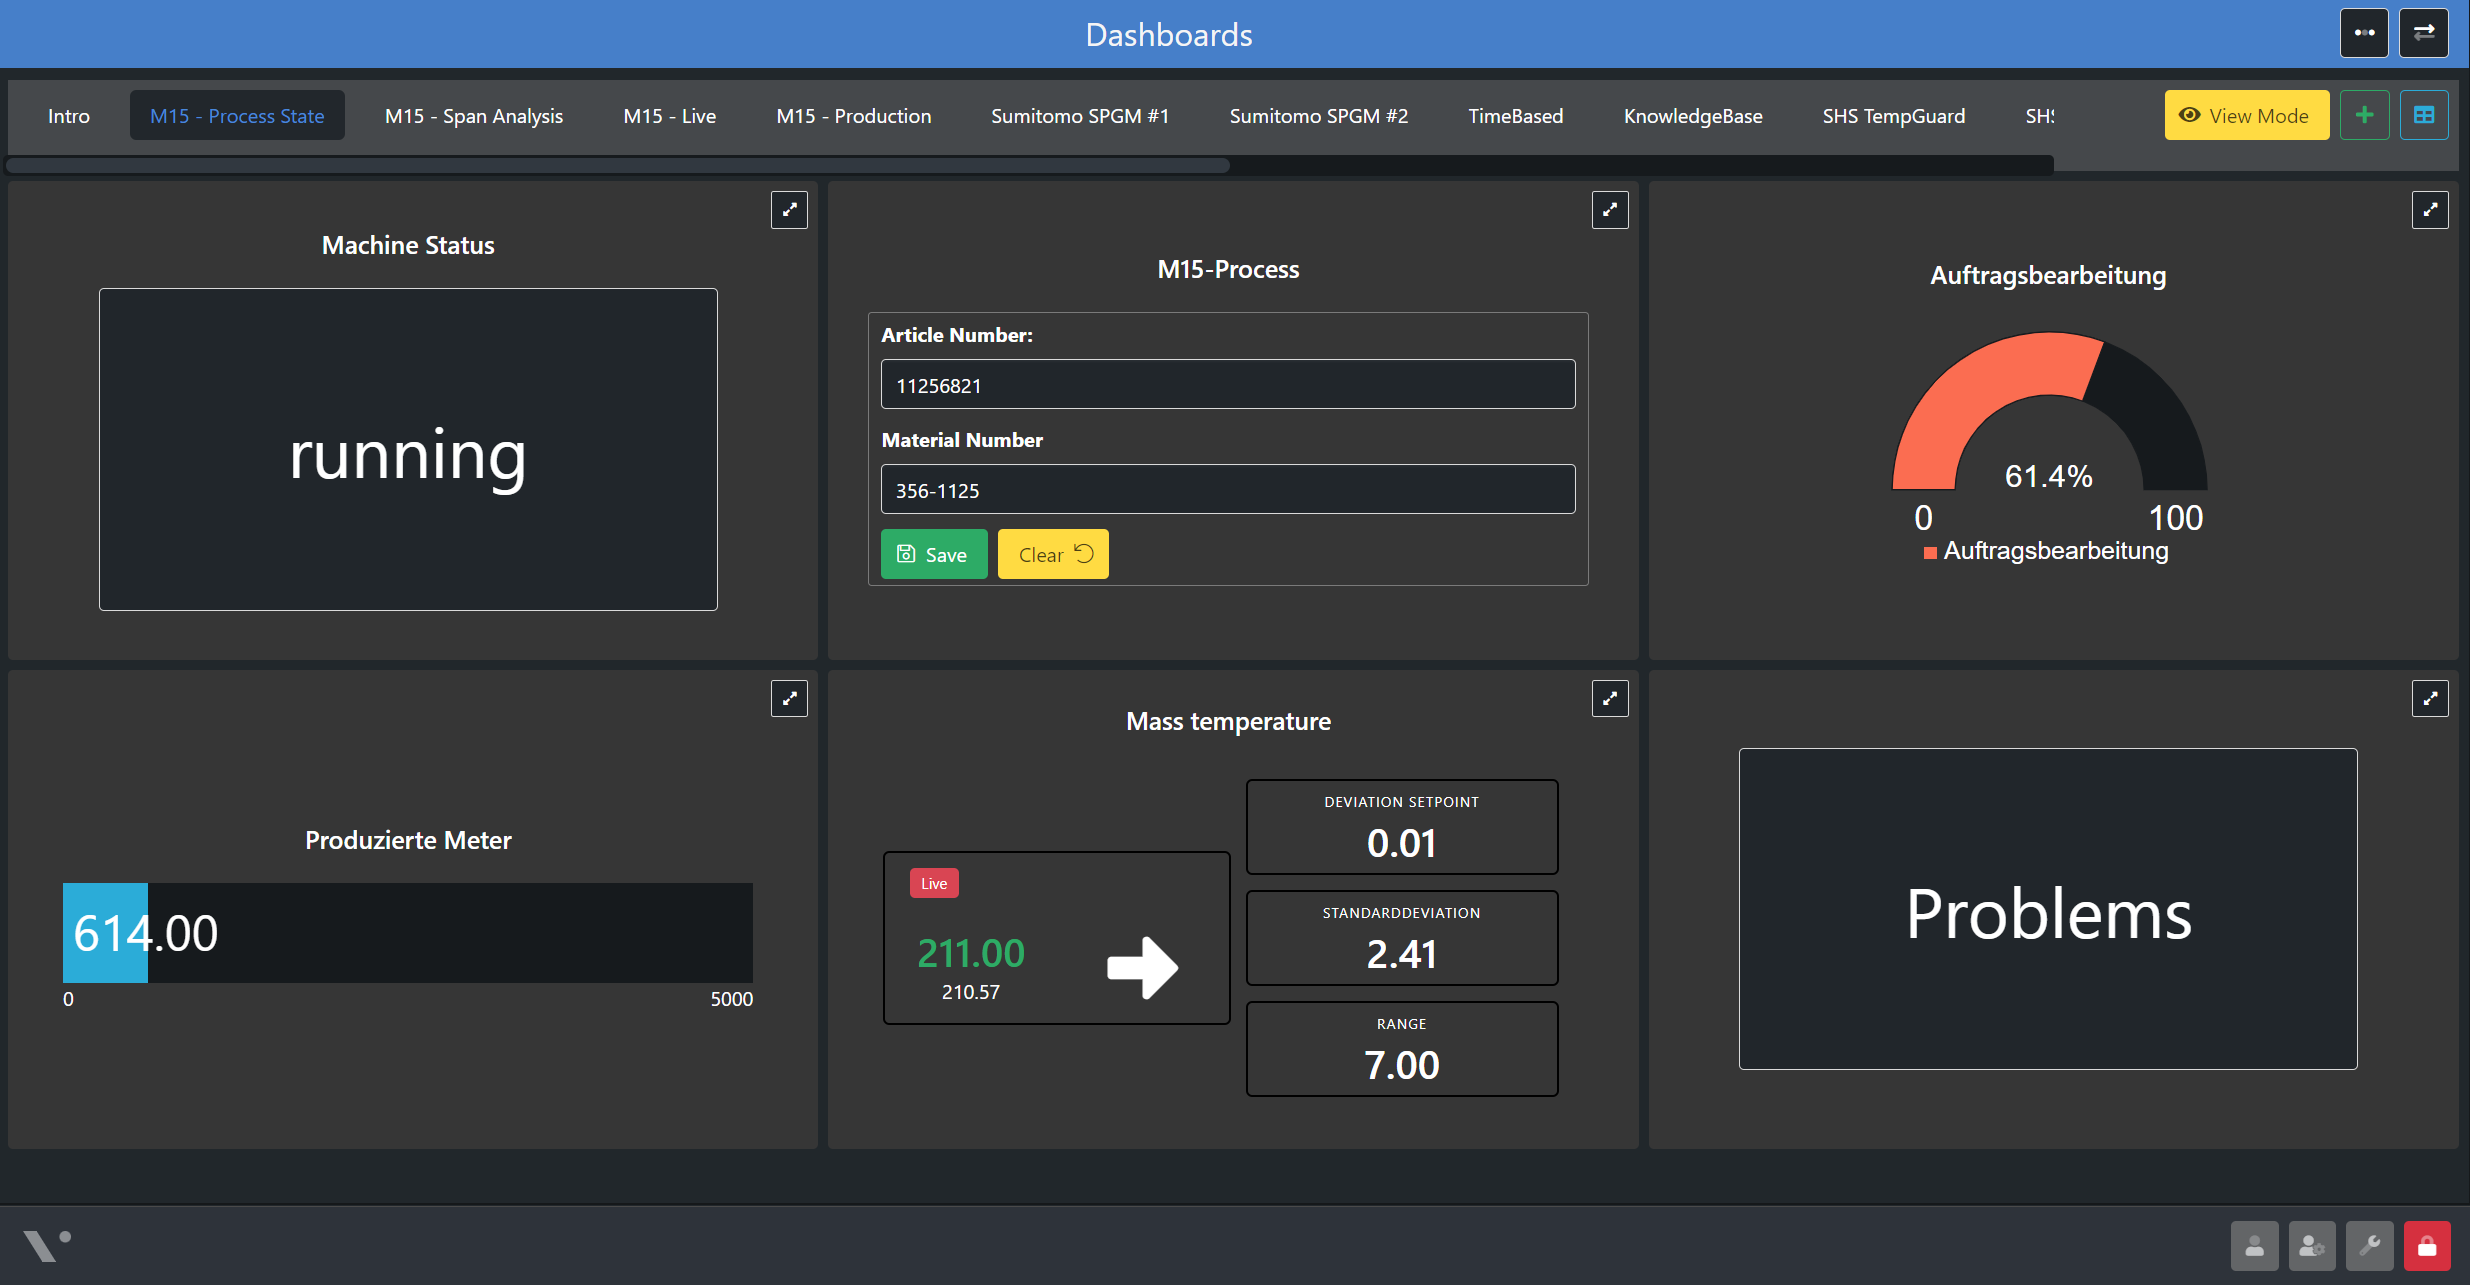Expand the Machine Status widget

point(789,210)
